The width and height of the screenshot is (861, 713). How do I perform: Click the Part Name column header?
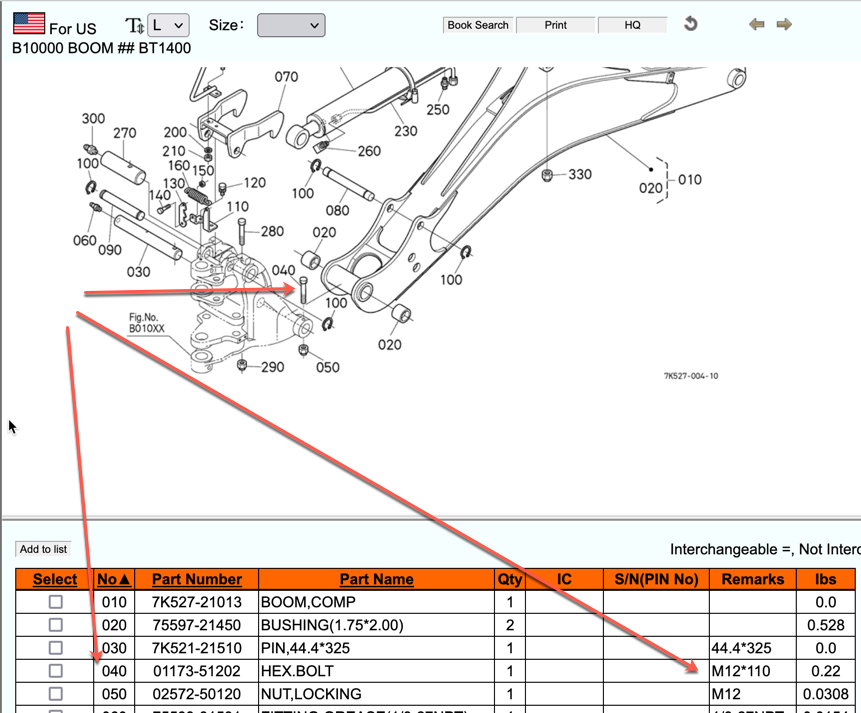(376, 579)
